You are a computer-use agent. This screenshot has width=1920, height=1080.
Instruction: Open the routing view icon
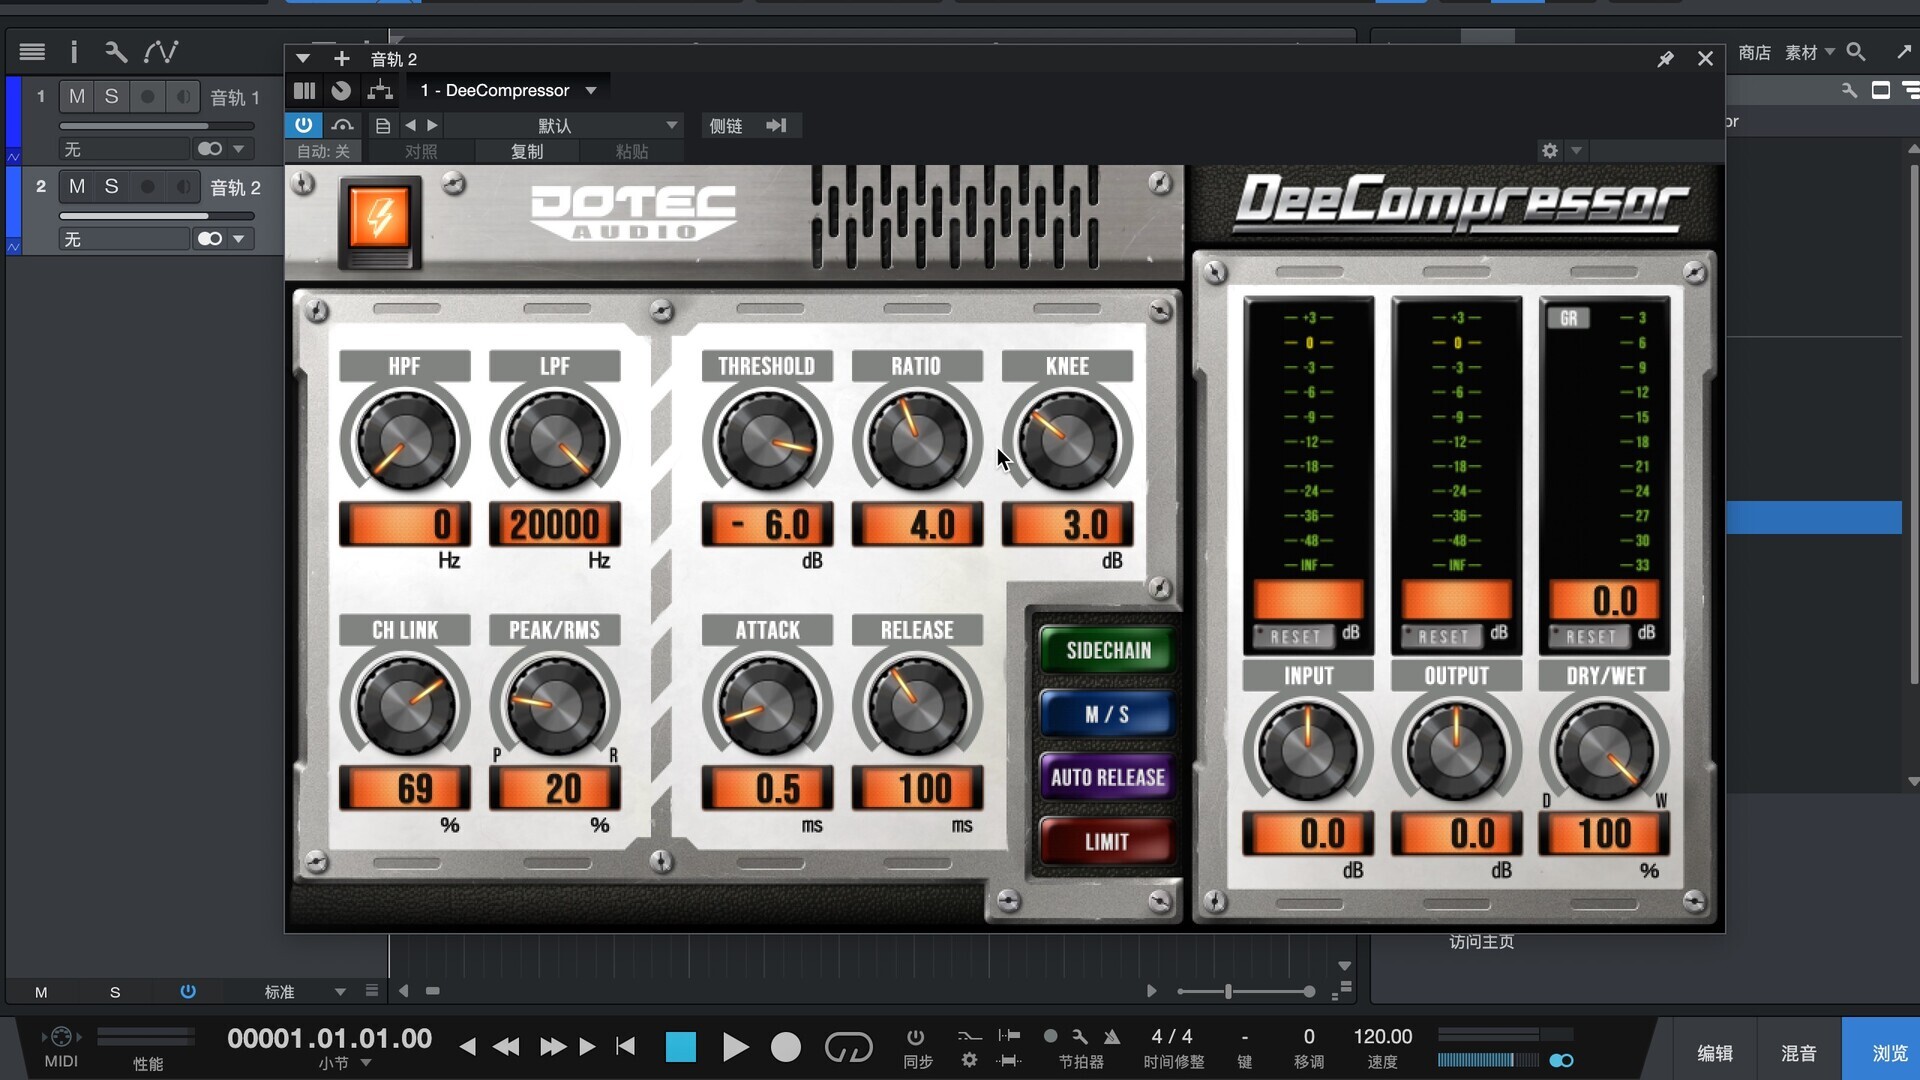tap(380, 91)
